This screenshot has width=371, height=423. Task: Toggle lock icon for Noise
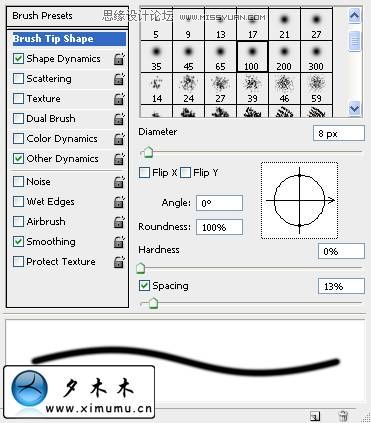click(x=119, y=182)
